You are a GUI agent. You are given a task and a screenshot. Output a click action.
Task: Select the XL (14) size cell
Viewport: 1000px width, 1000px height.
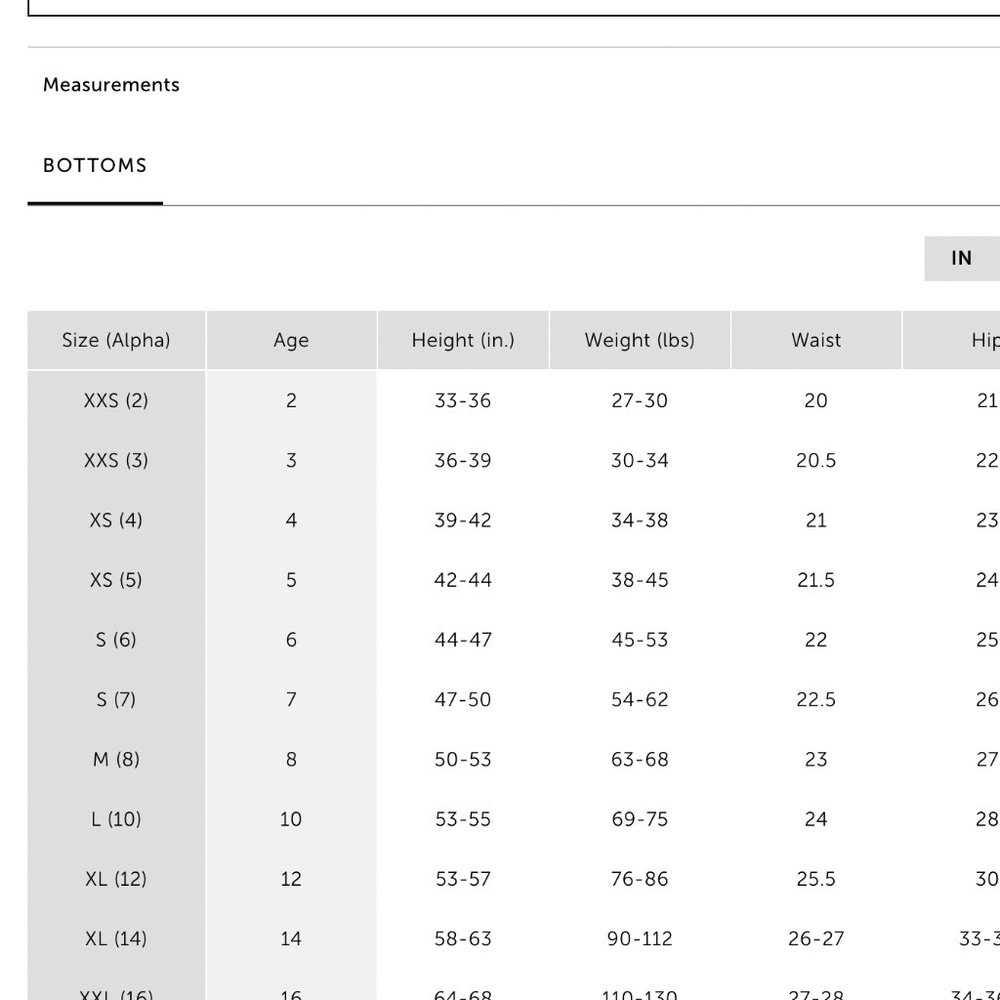tap(117, 939)
